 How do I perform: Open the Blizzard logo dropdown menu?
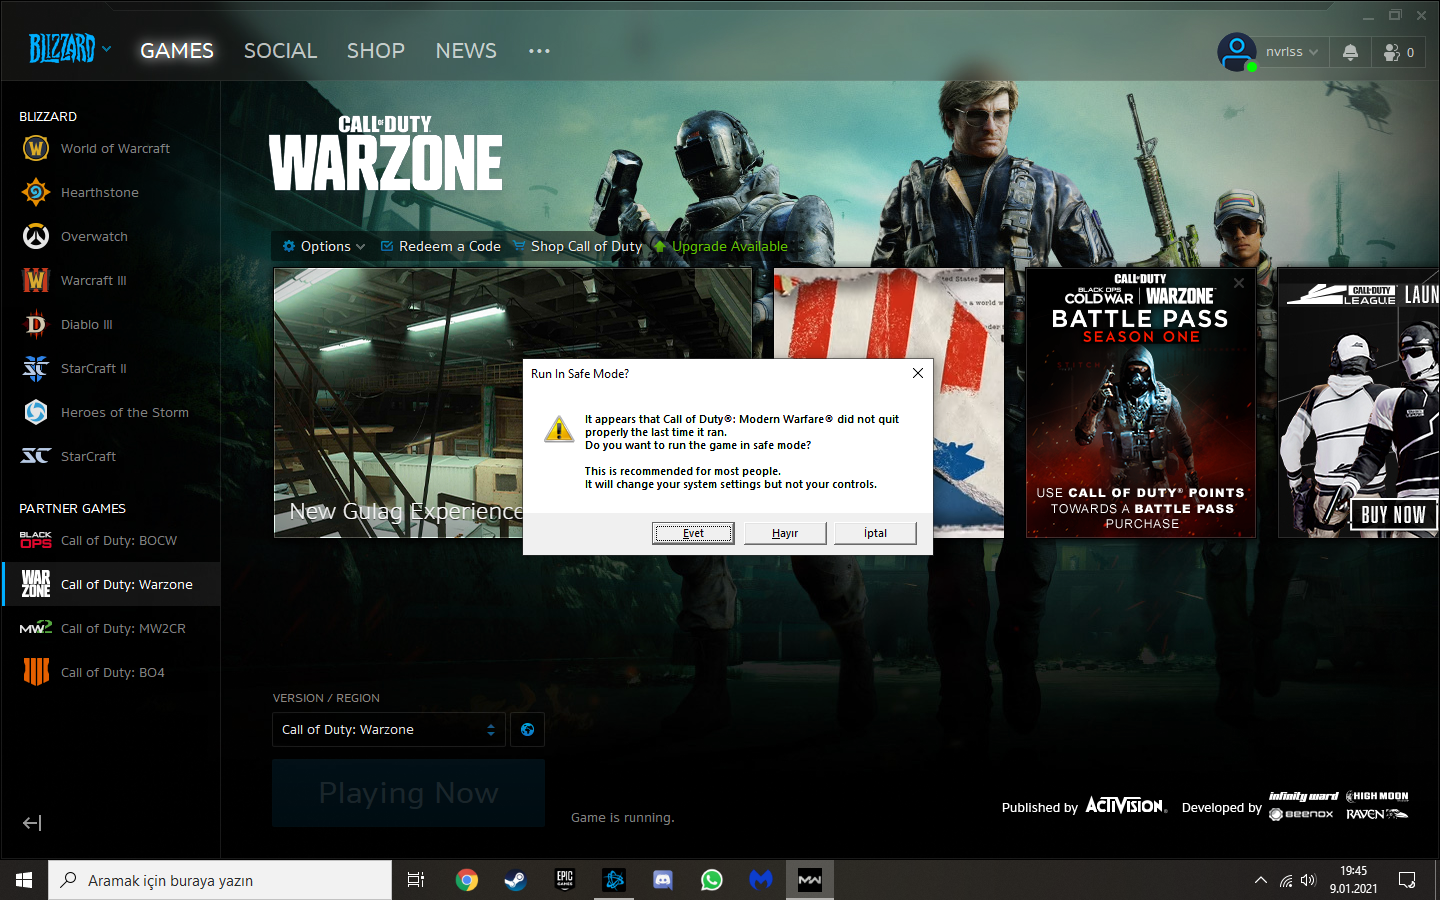coord(70,48)
